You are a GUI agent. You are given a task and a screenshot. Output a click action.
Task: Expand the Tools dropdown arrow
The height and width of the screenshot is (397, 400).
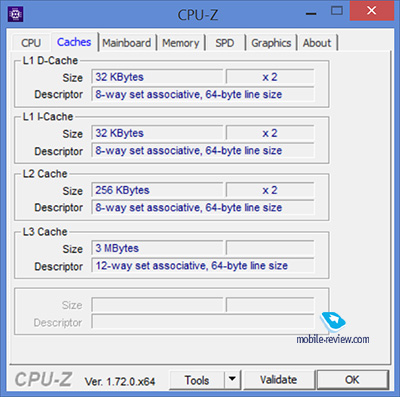click(232, 380)
